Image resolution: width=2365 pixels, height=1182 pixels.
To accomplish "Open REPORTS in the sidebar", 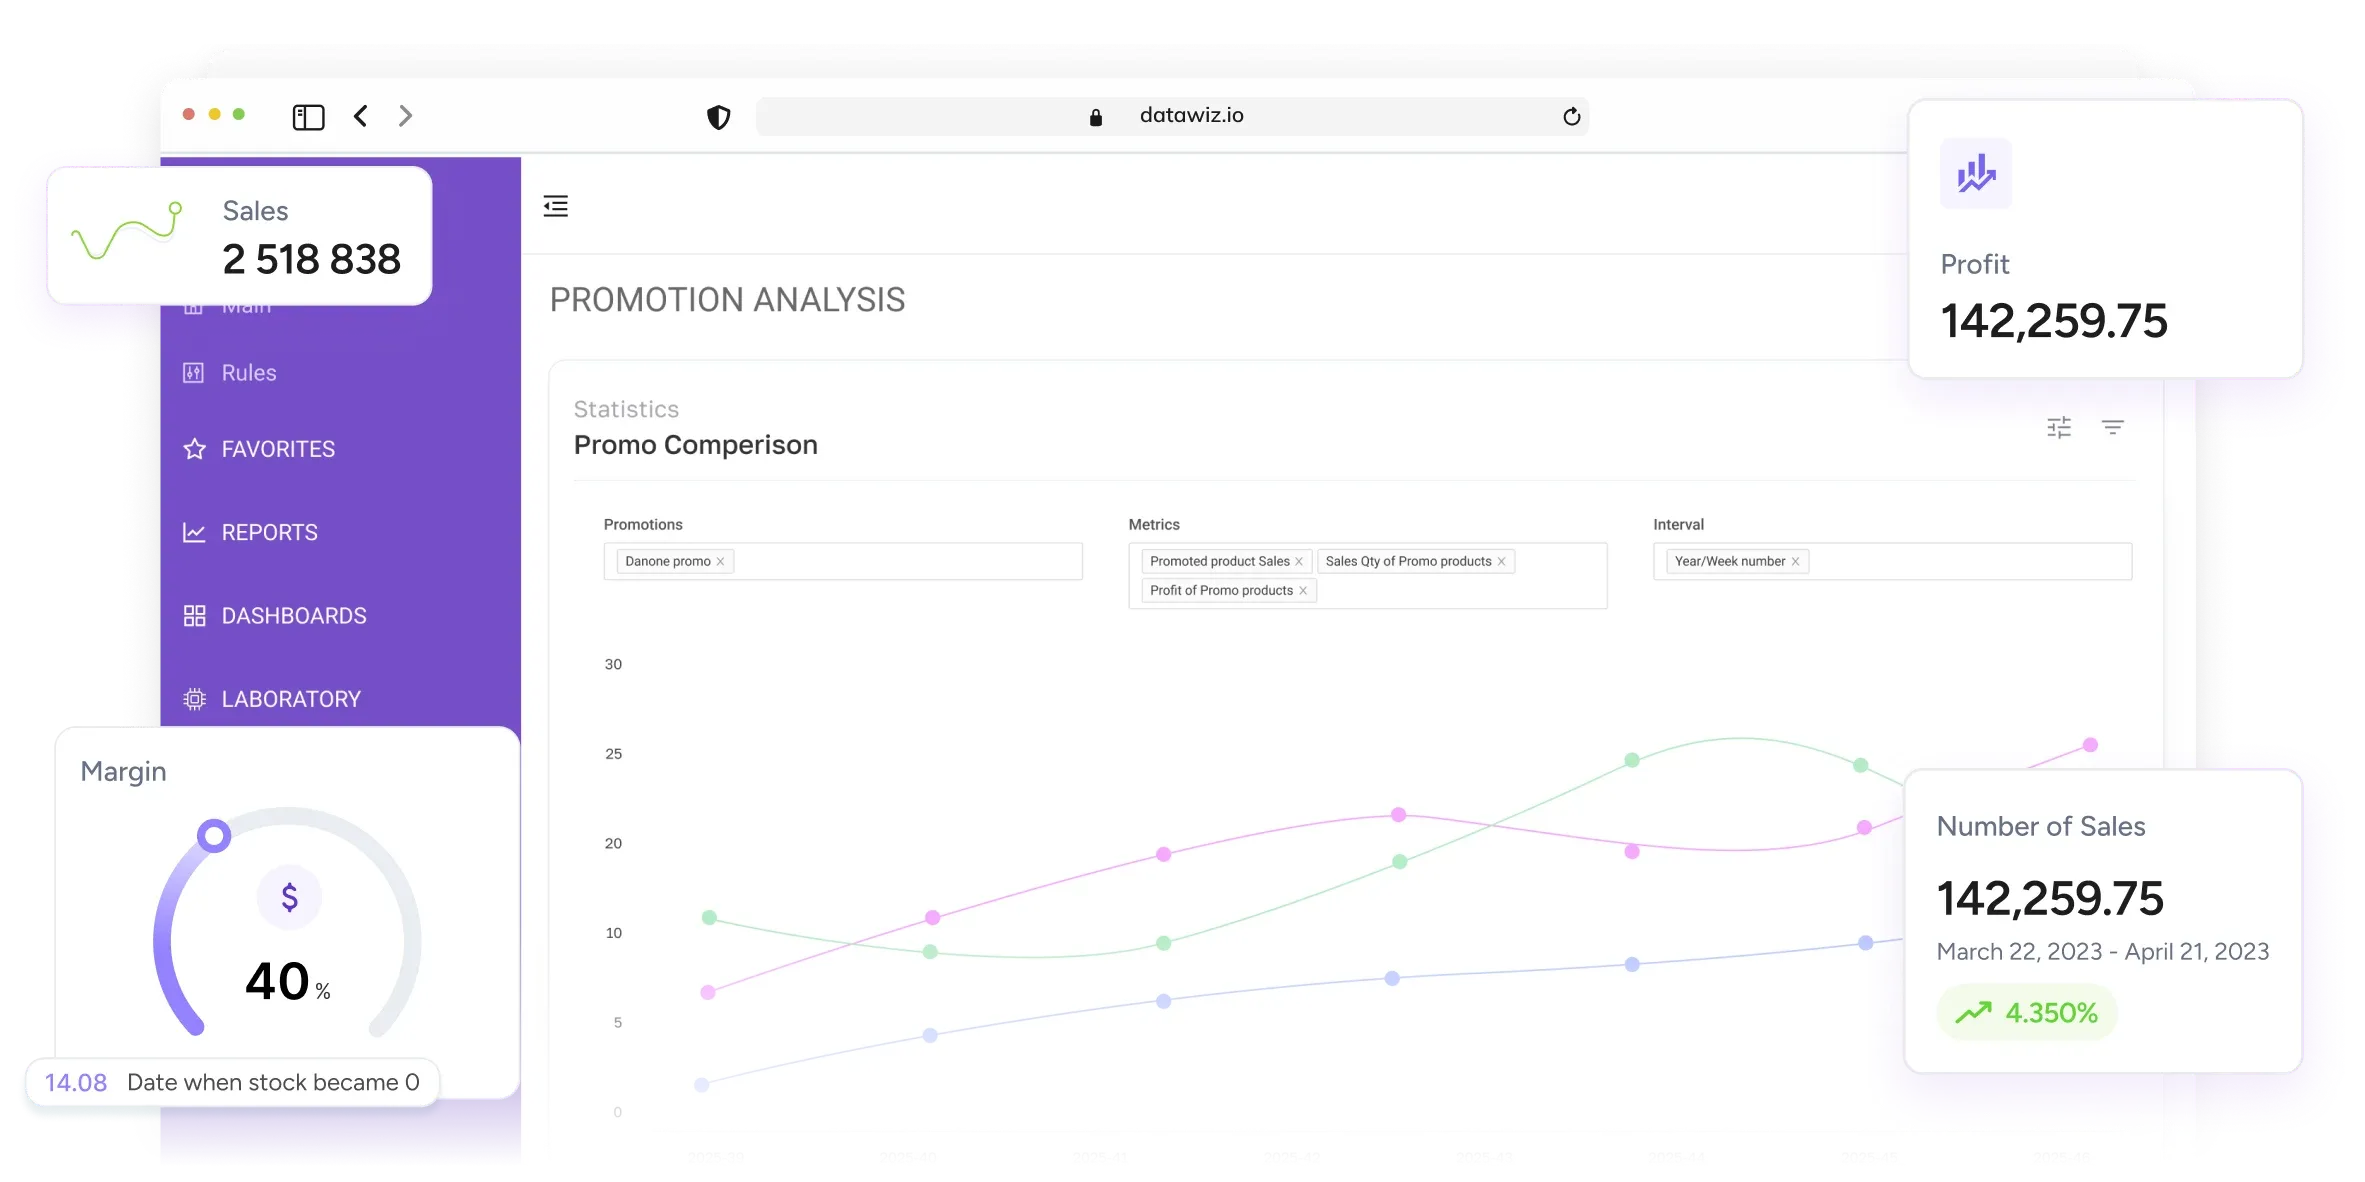I will pos(269,532).
